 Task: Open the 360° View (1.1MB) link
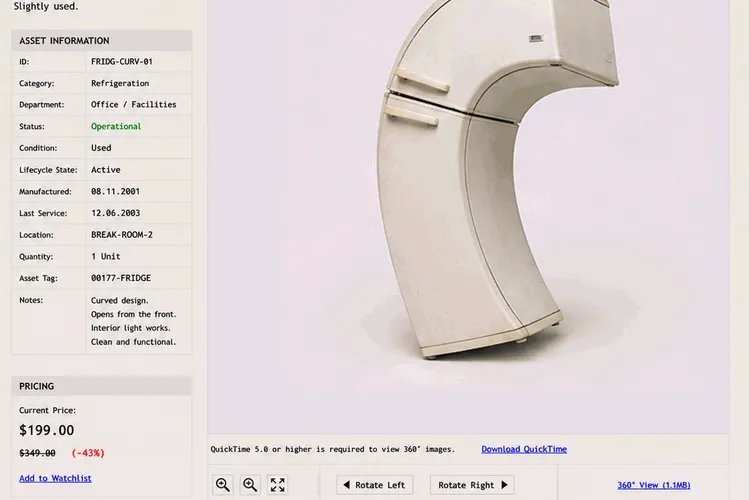tap(653, 485)
